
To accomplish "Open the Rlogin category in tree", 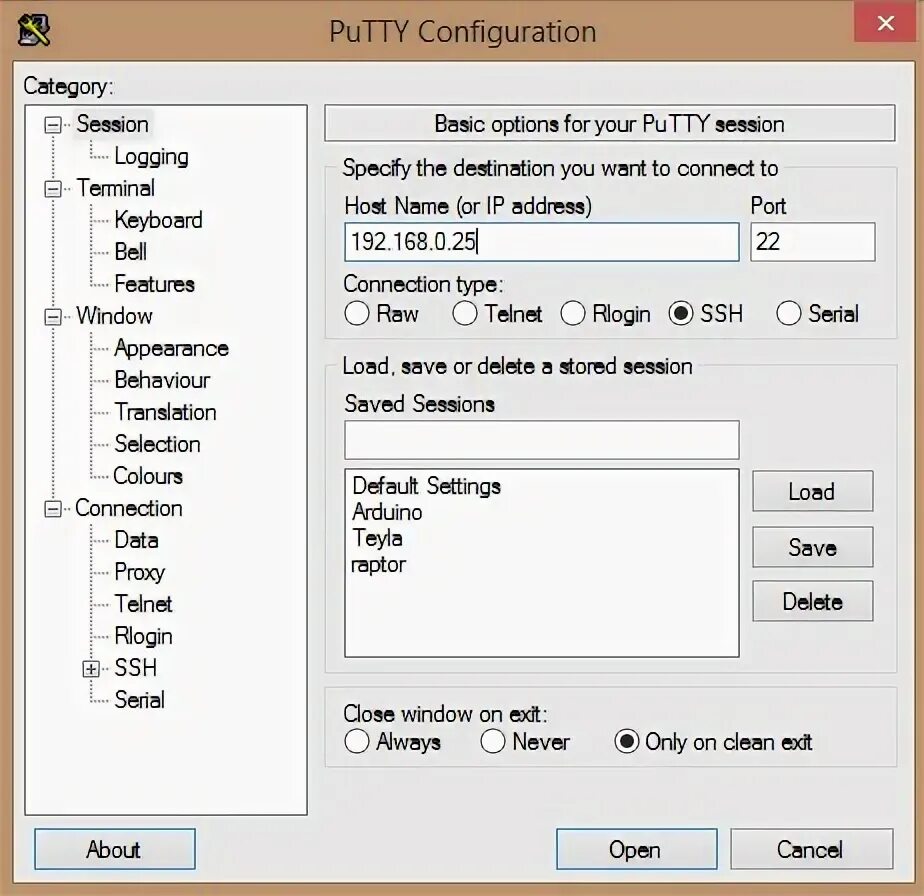I will click(x=143, y=637).
